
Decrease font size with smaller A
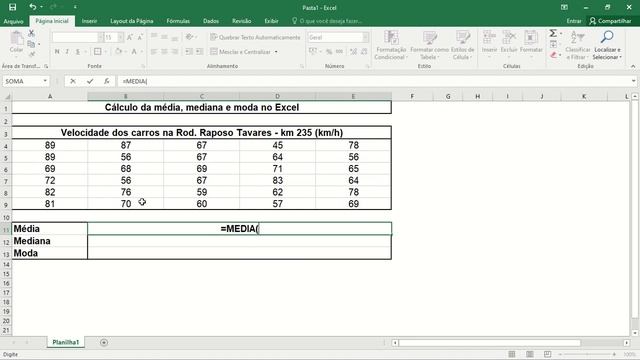pos(140,38)
